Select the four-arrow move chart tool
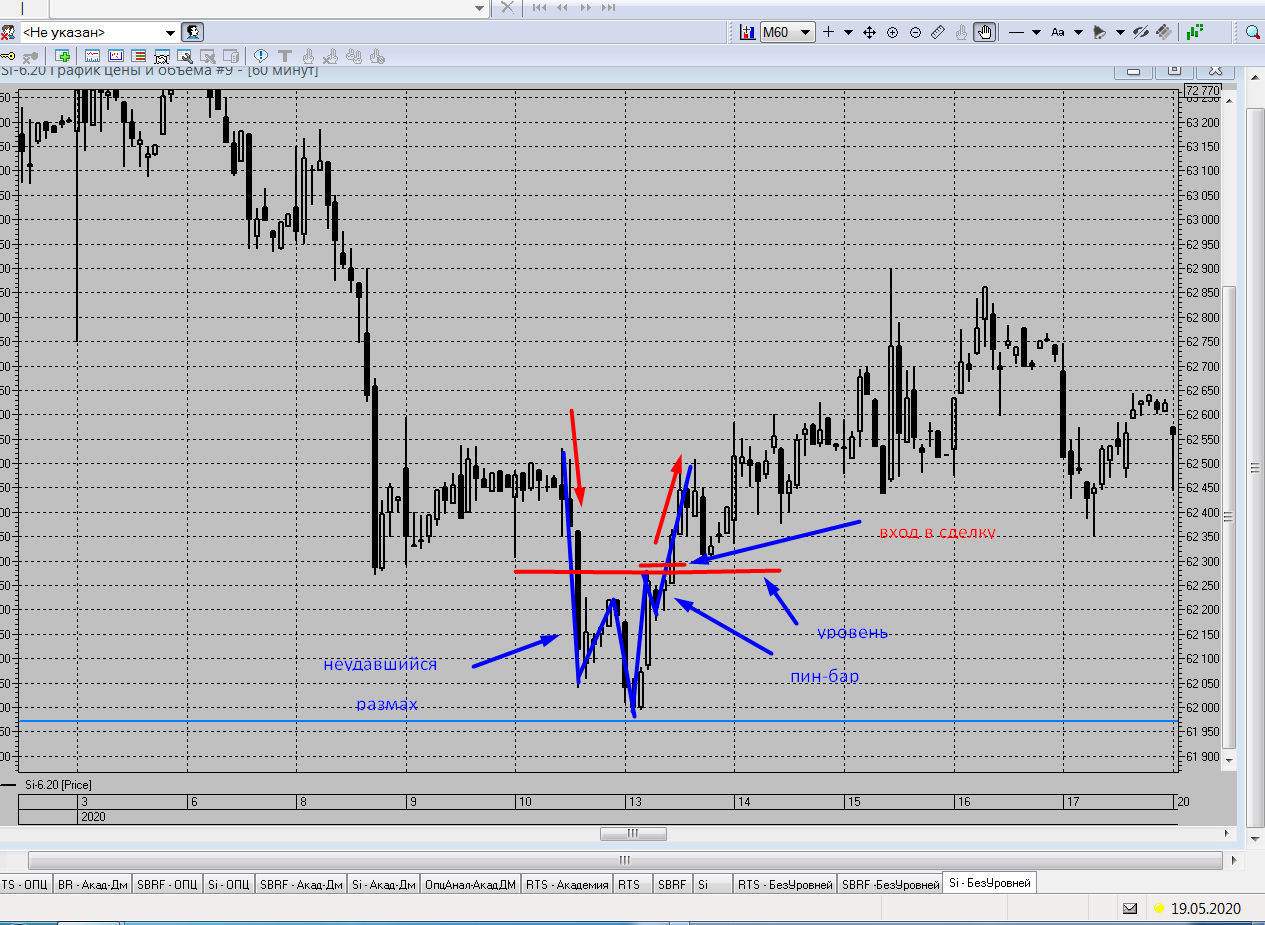The width and height of the screenshot is (1265, 925). [x=869, y=32]
